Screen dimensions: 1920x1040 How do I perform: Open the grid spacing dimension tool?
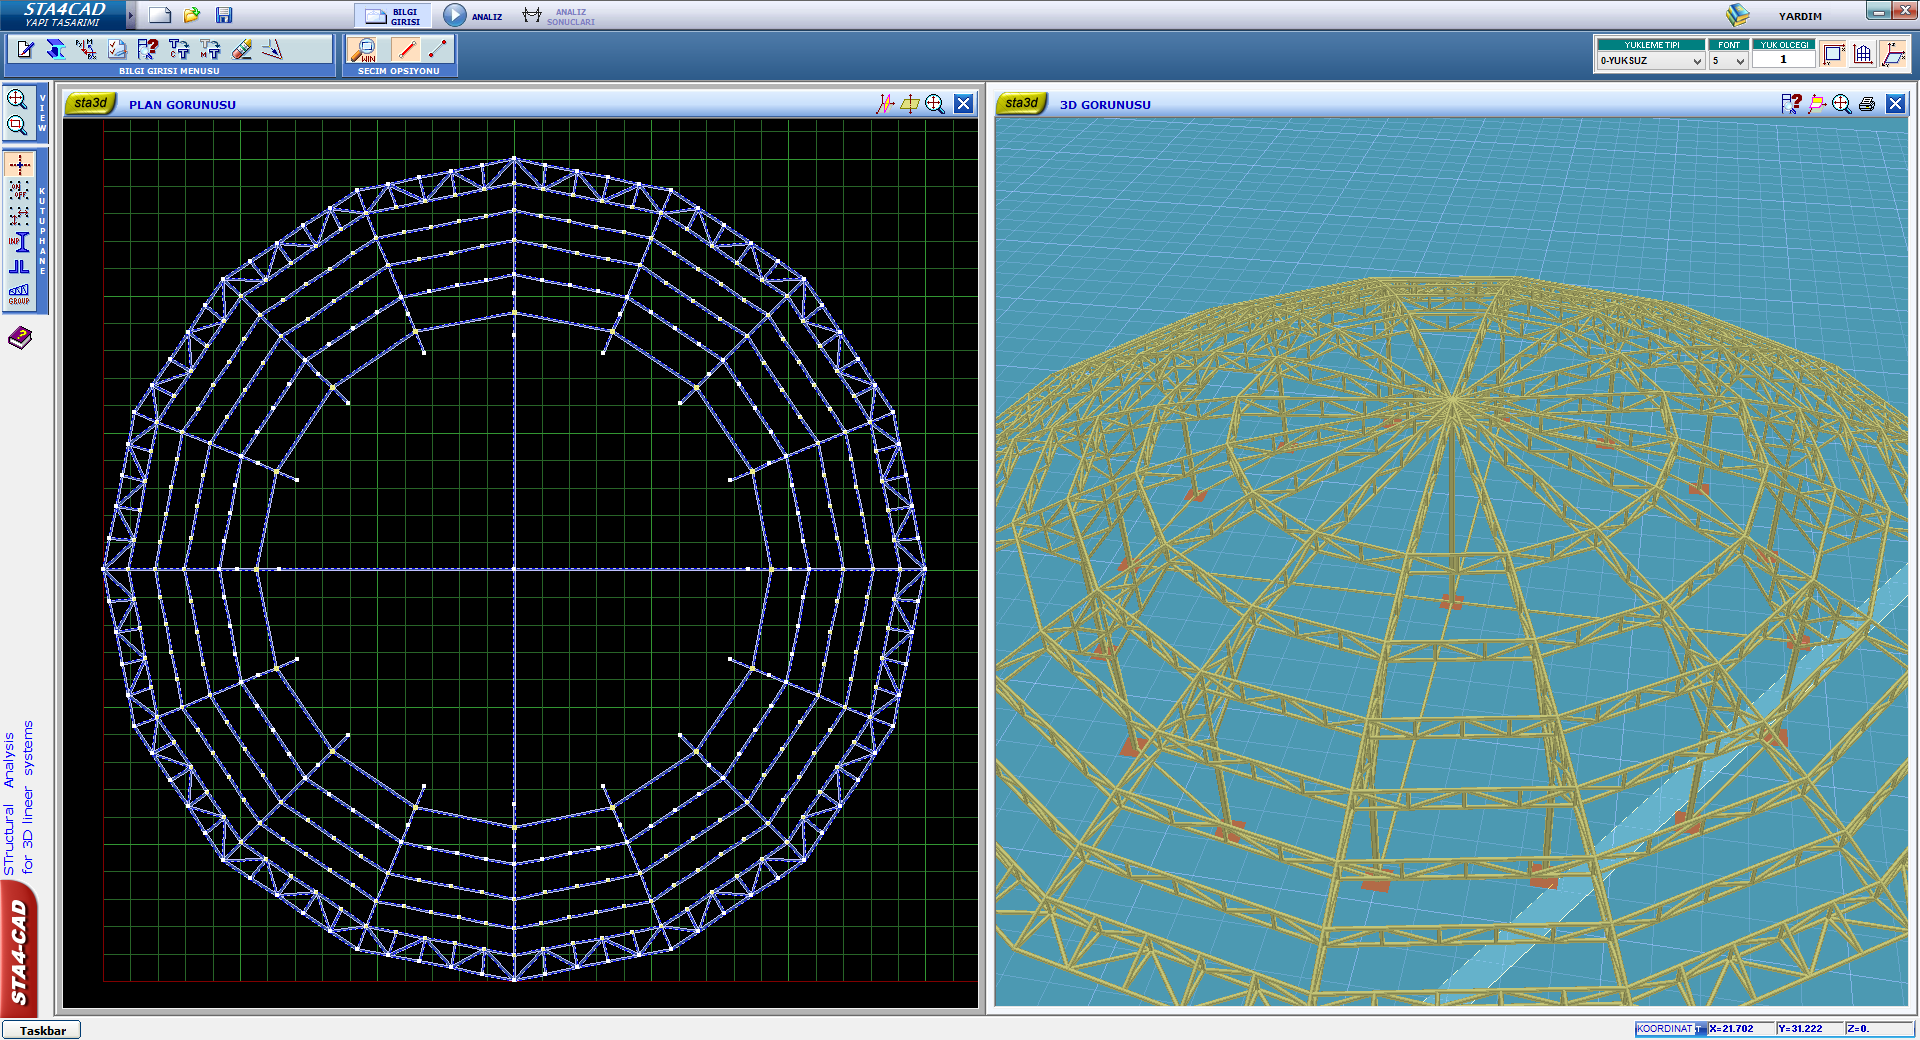19,215
